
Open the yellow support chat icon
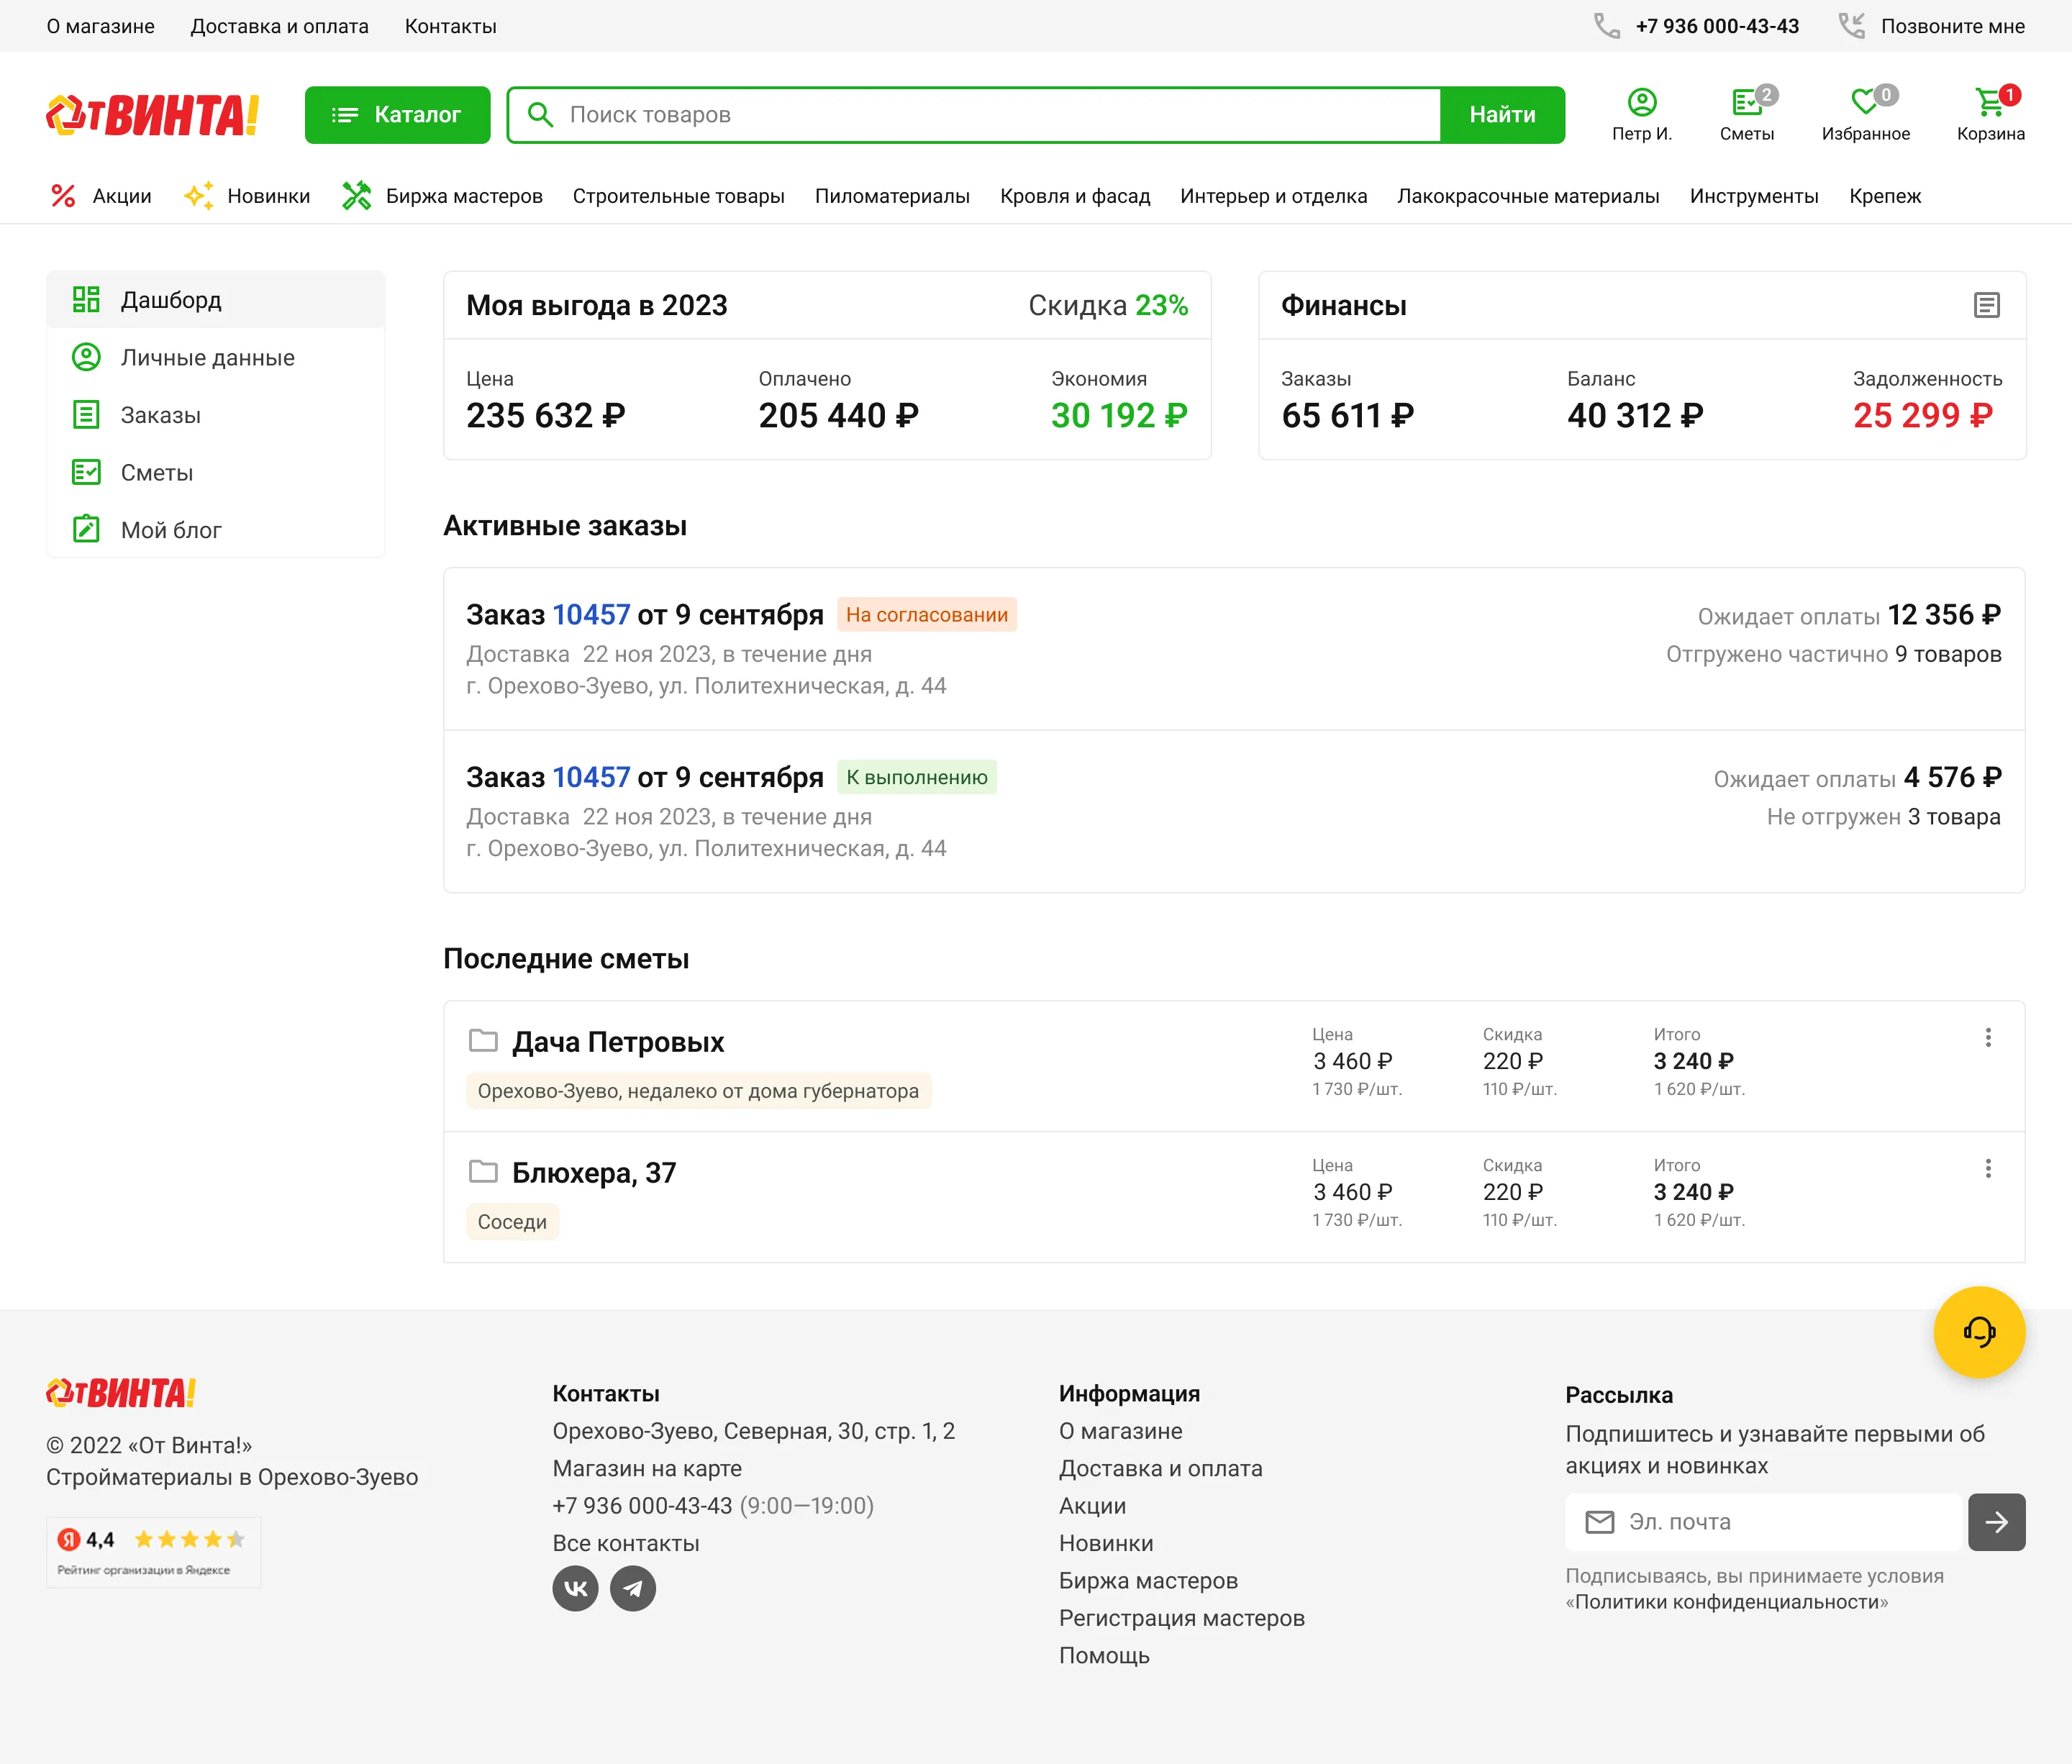pyautogui.click(x=1980, y=1332)
